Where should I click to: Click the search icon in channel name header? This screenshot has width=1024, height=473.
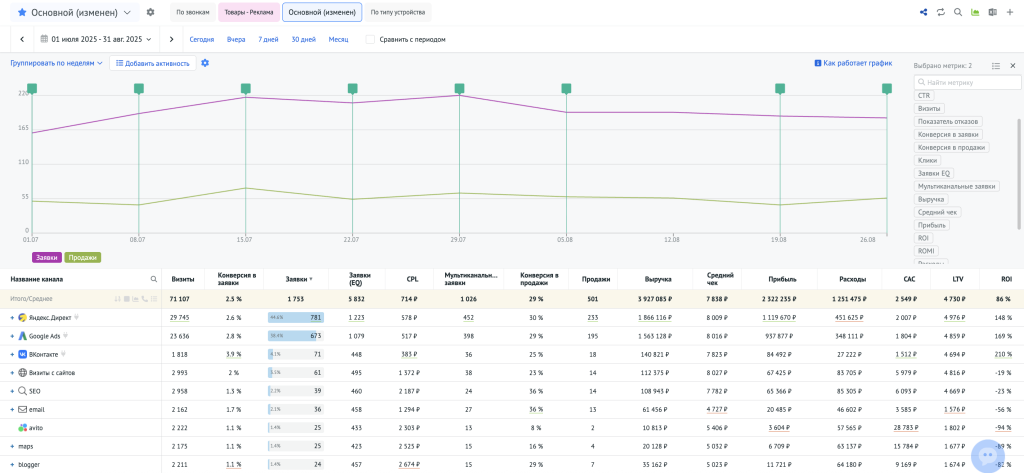coord(153,279)
